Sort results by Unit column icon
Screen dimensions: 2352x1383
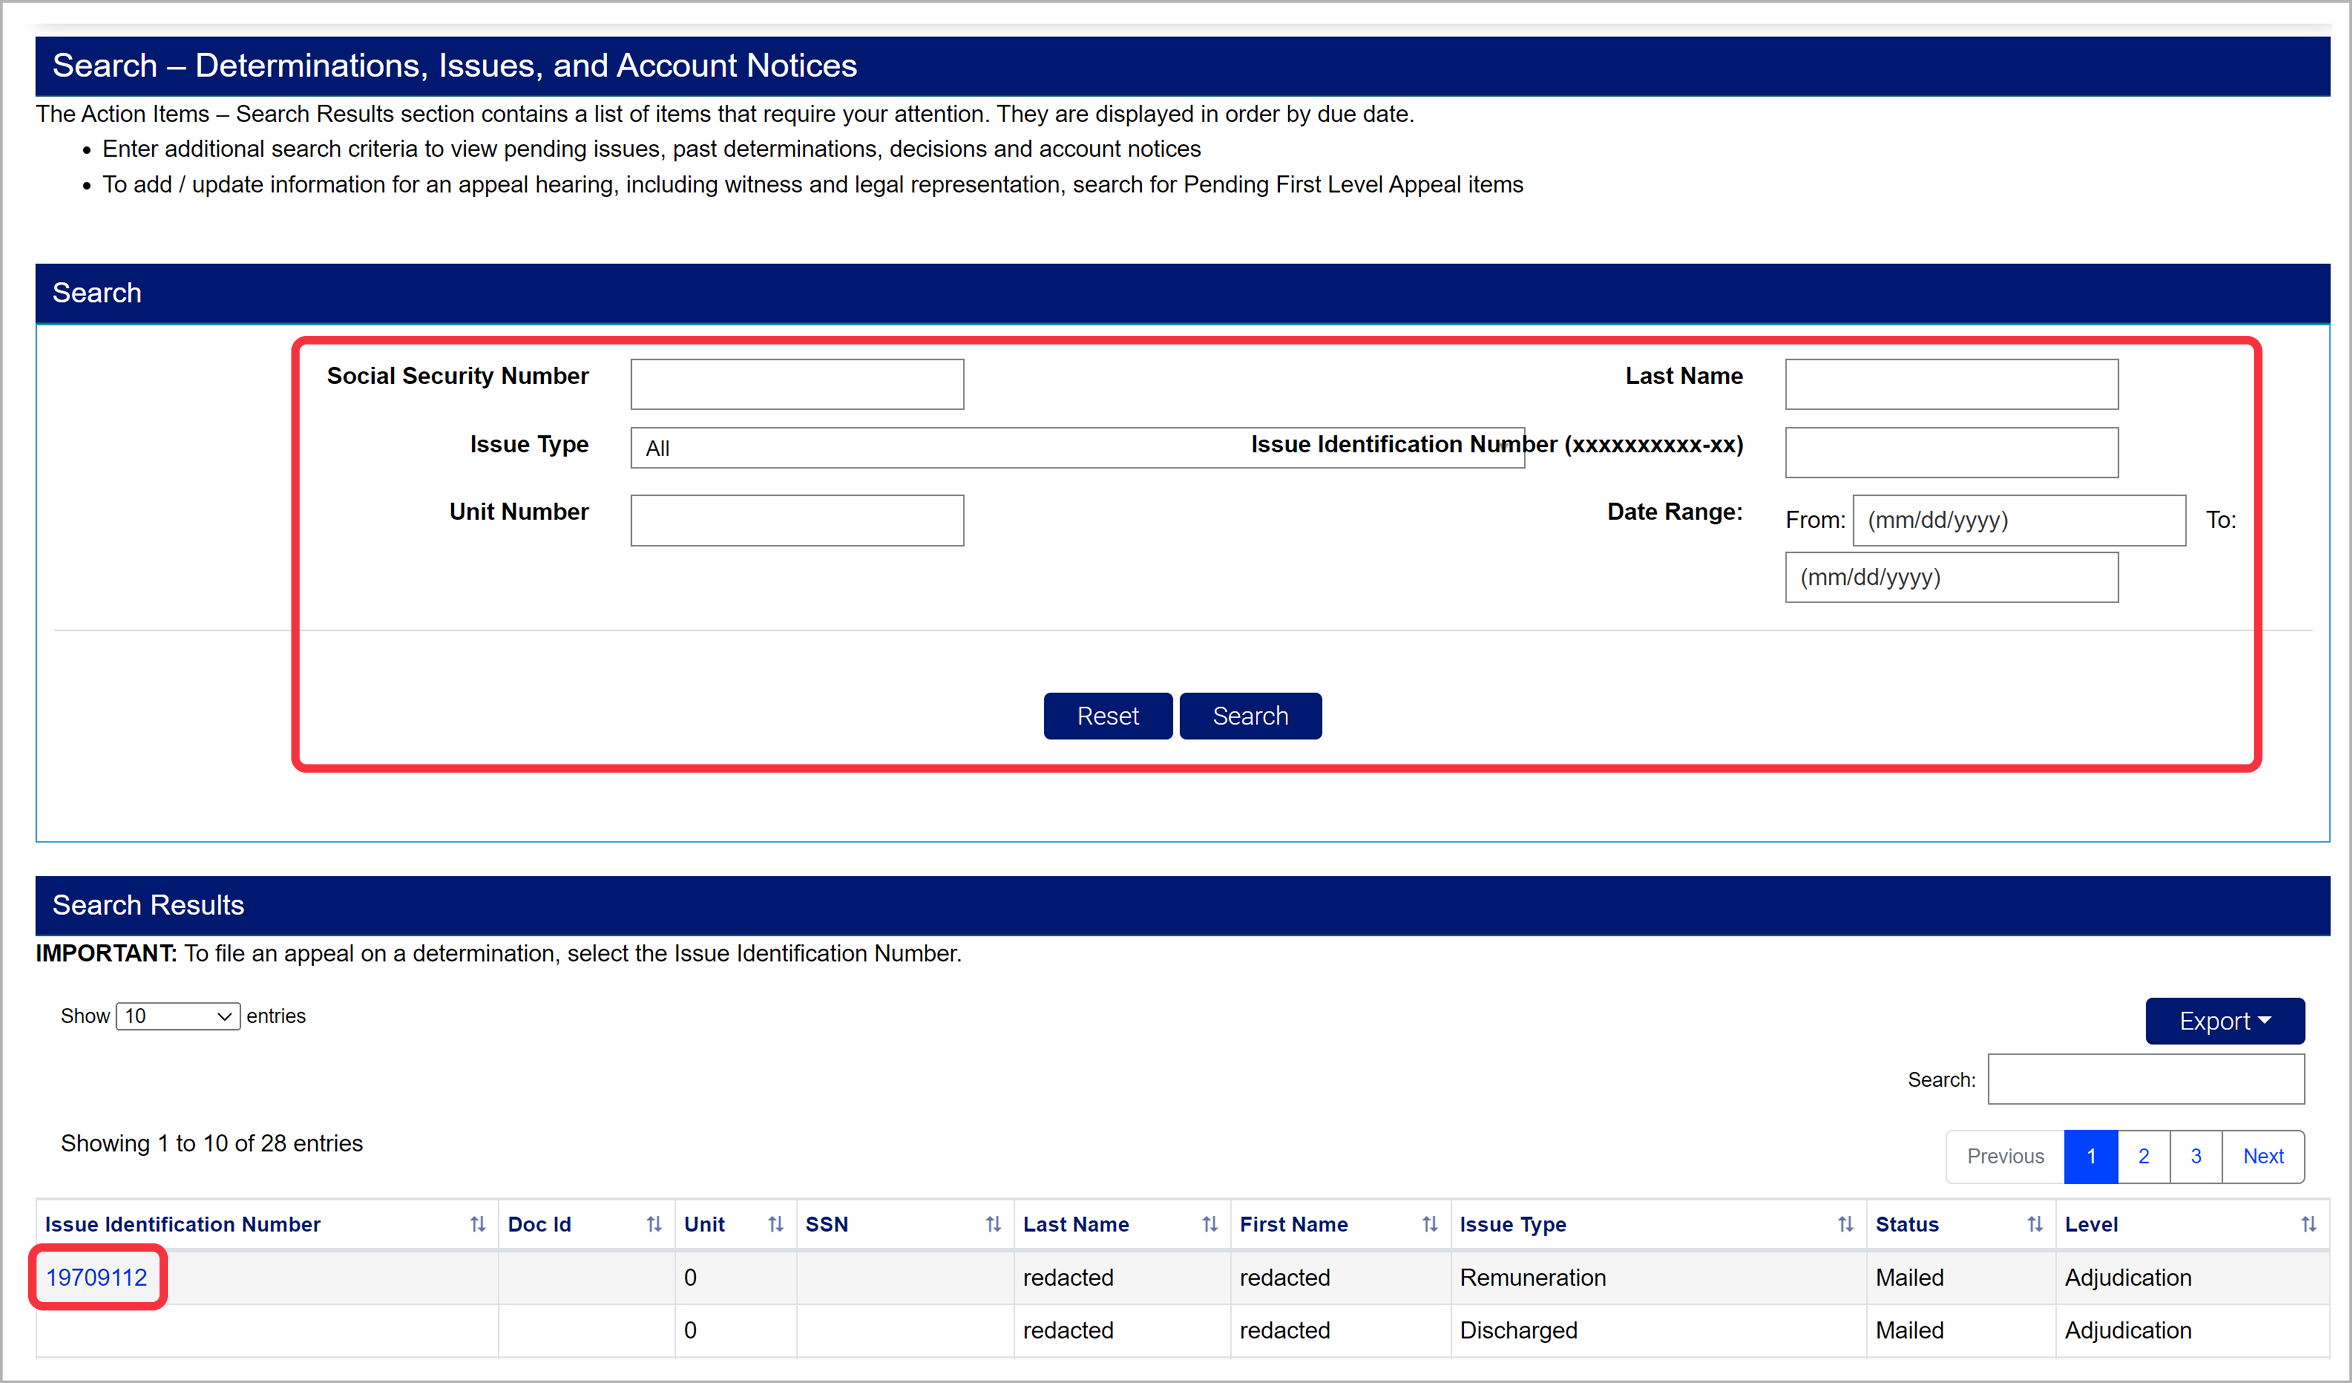pos(775,1224)
